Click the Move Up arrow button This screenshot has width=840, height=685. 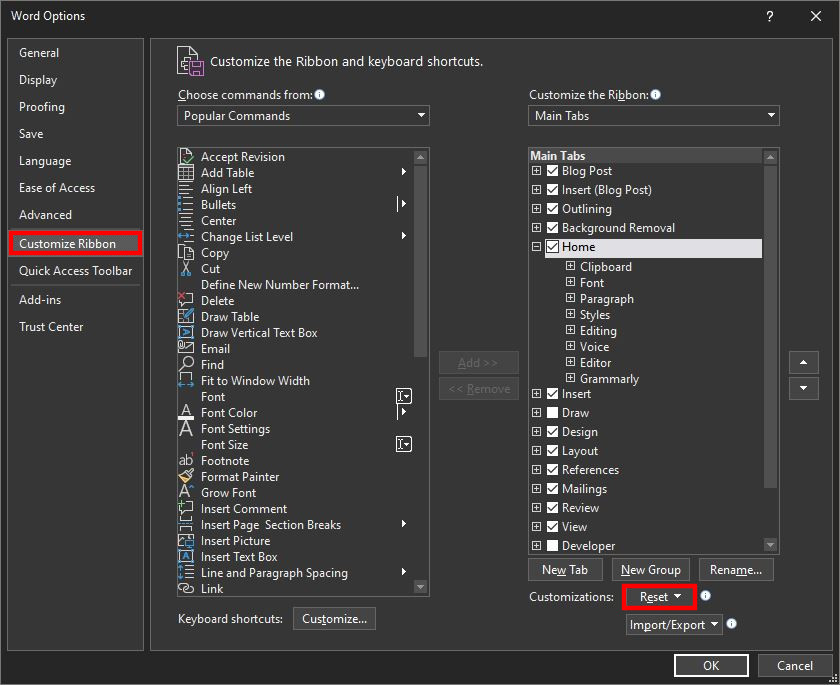(804, 363)
